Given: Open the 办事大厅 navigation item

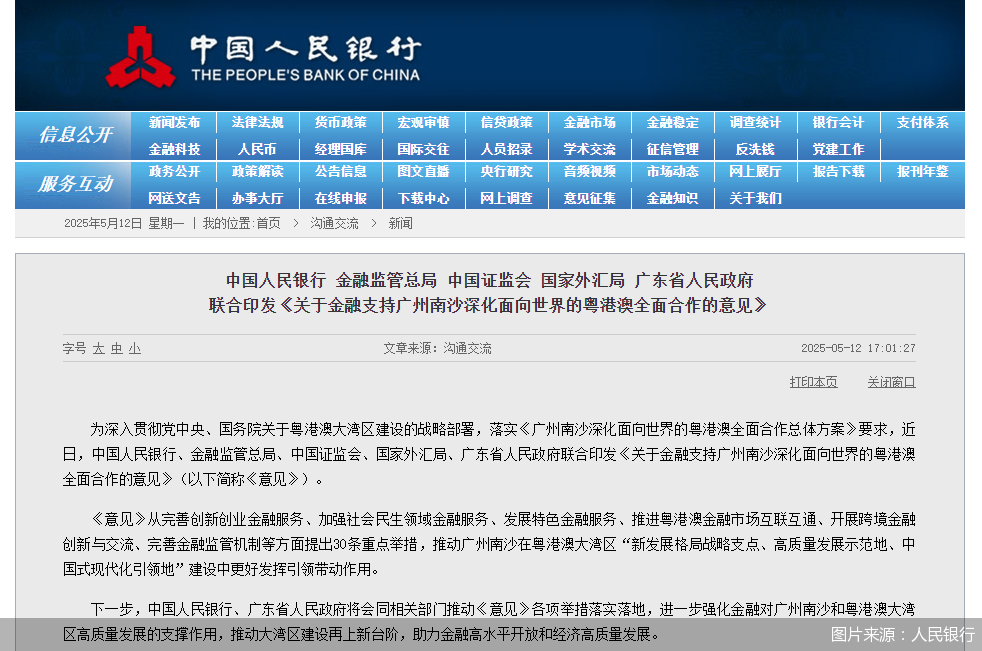Looking at the screenshot, I should (x=257, y=198).
